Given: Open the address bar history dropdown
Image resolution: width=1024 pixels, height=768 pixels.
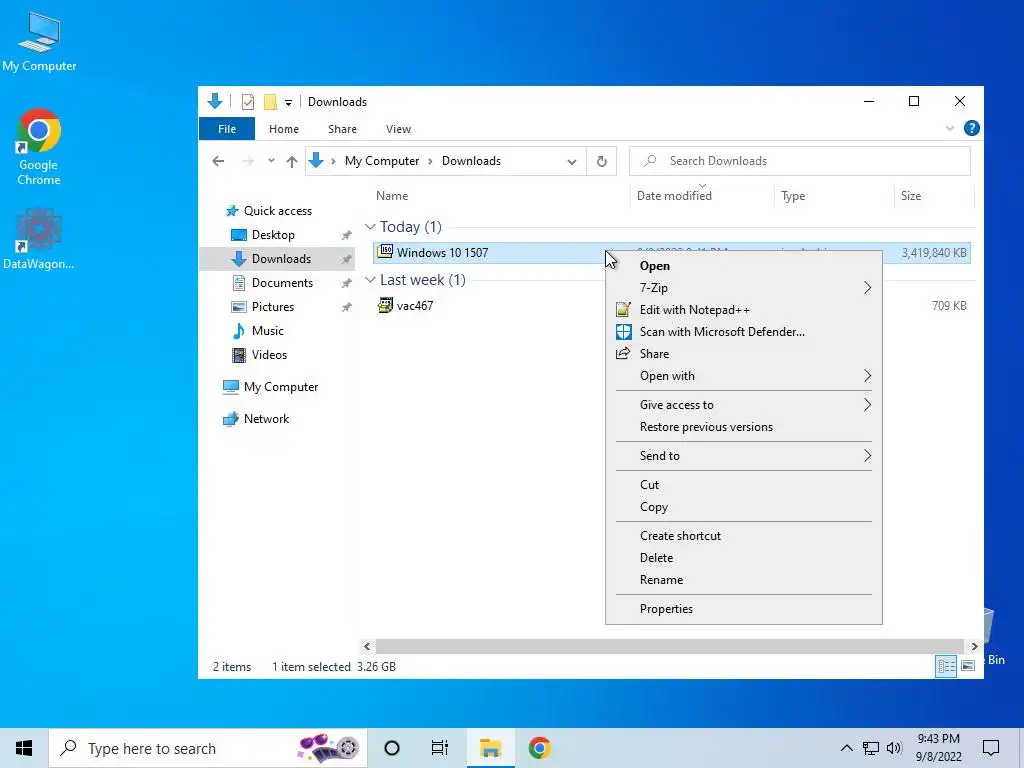Looking at the screenshot, I should point(571,161).
